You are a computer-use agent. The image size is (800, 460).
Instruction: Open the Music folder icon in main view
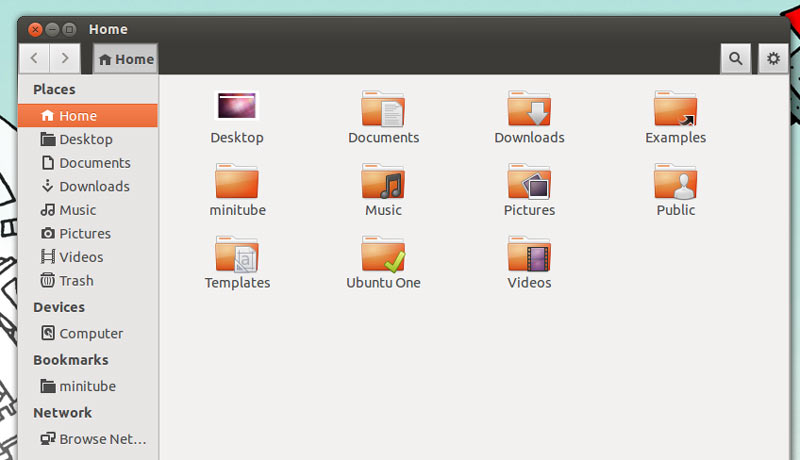coord(383,183)
